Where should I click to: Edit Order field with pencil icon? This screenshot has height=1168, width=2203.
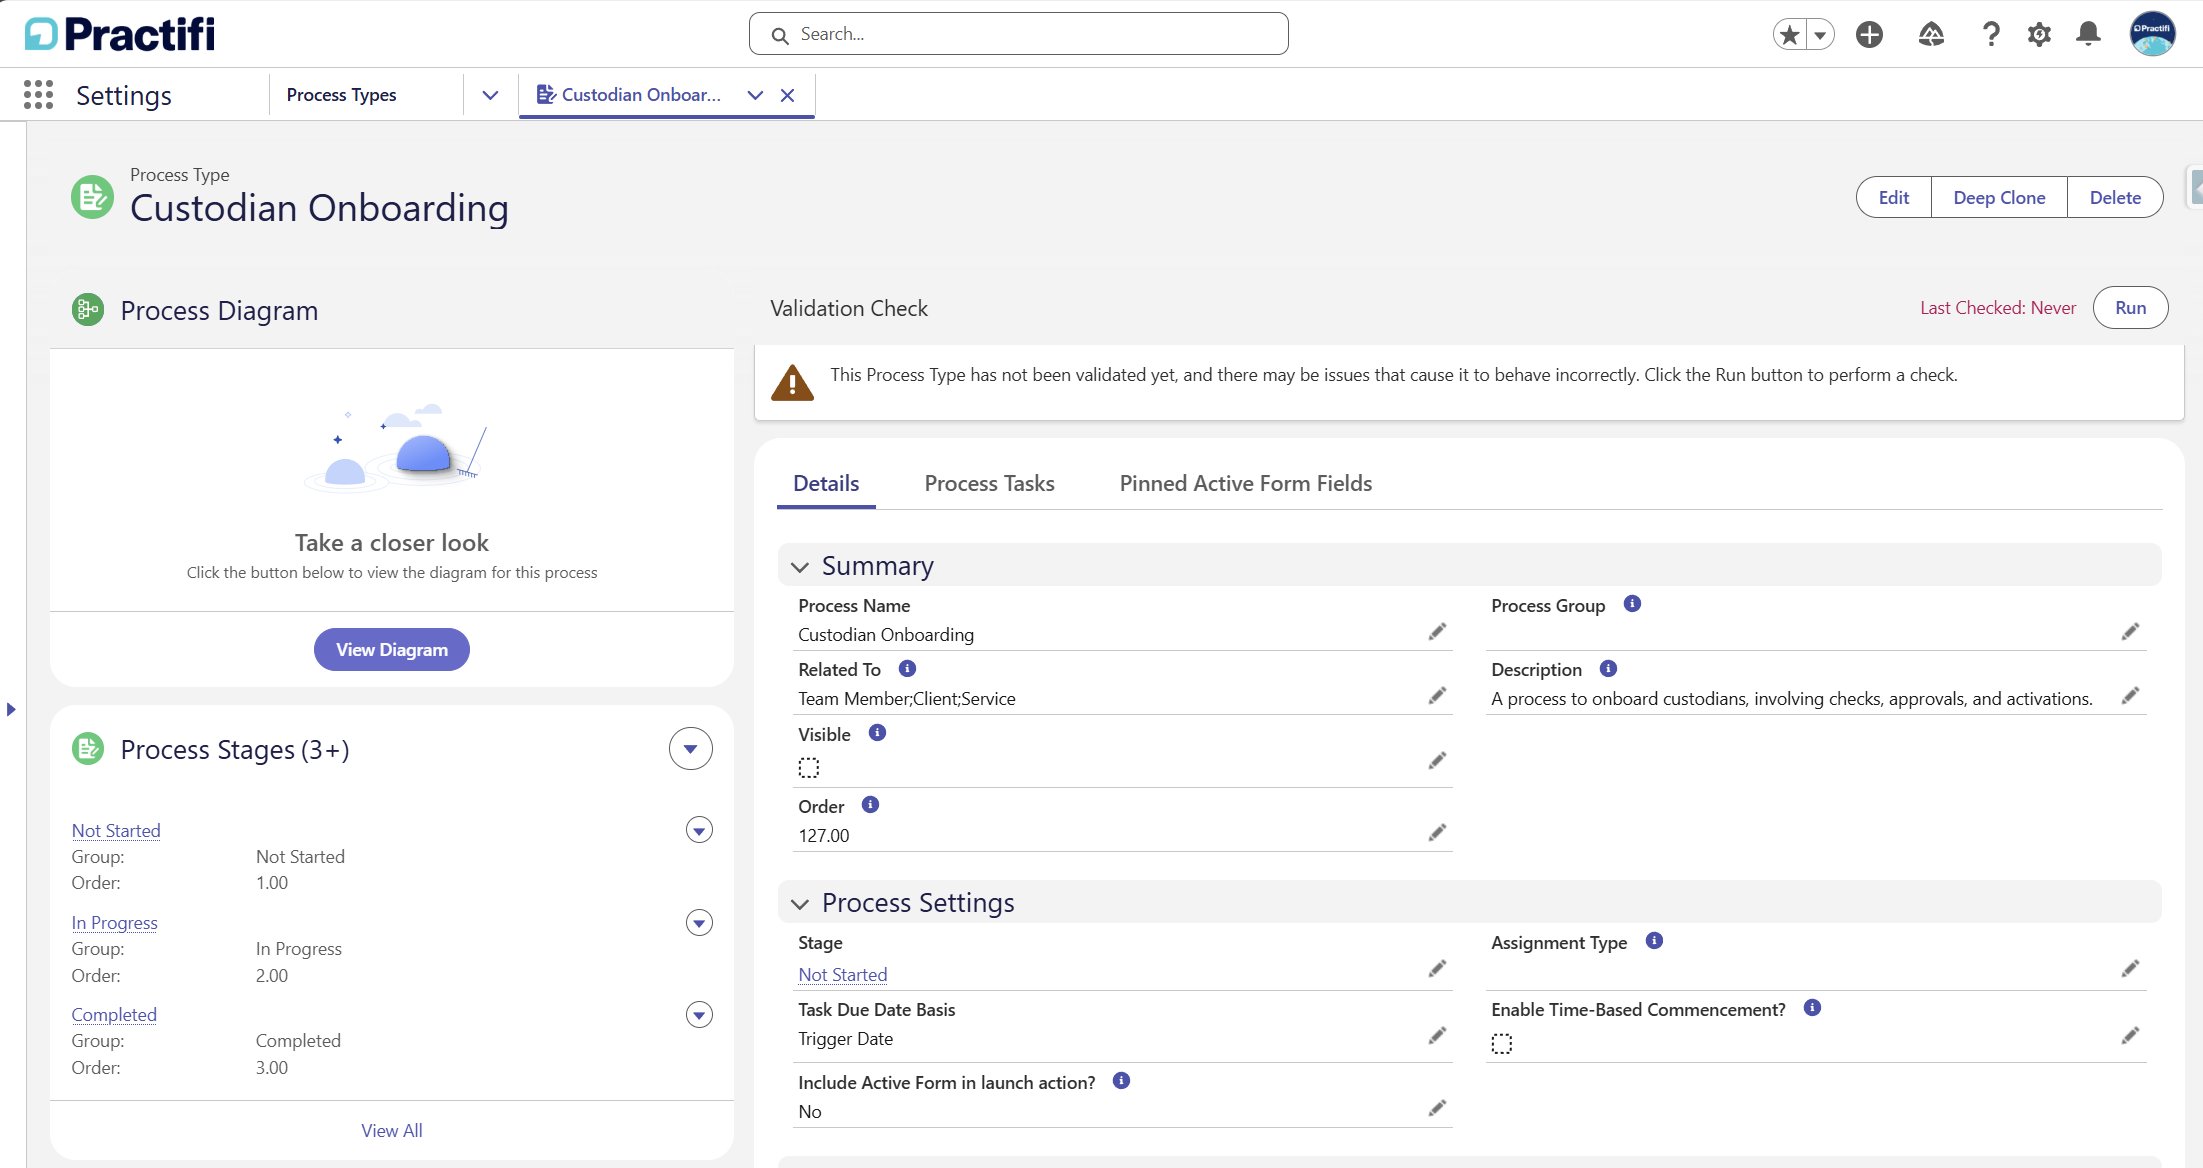[1437, 833]
